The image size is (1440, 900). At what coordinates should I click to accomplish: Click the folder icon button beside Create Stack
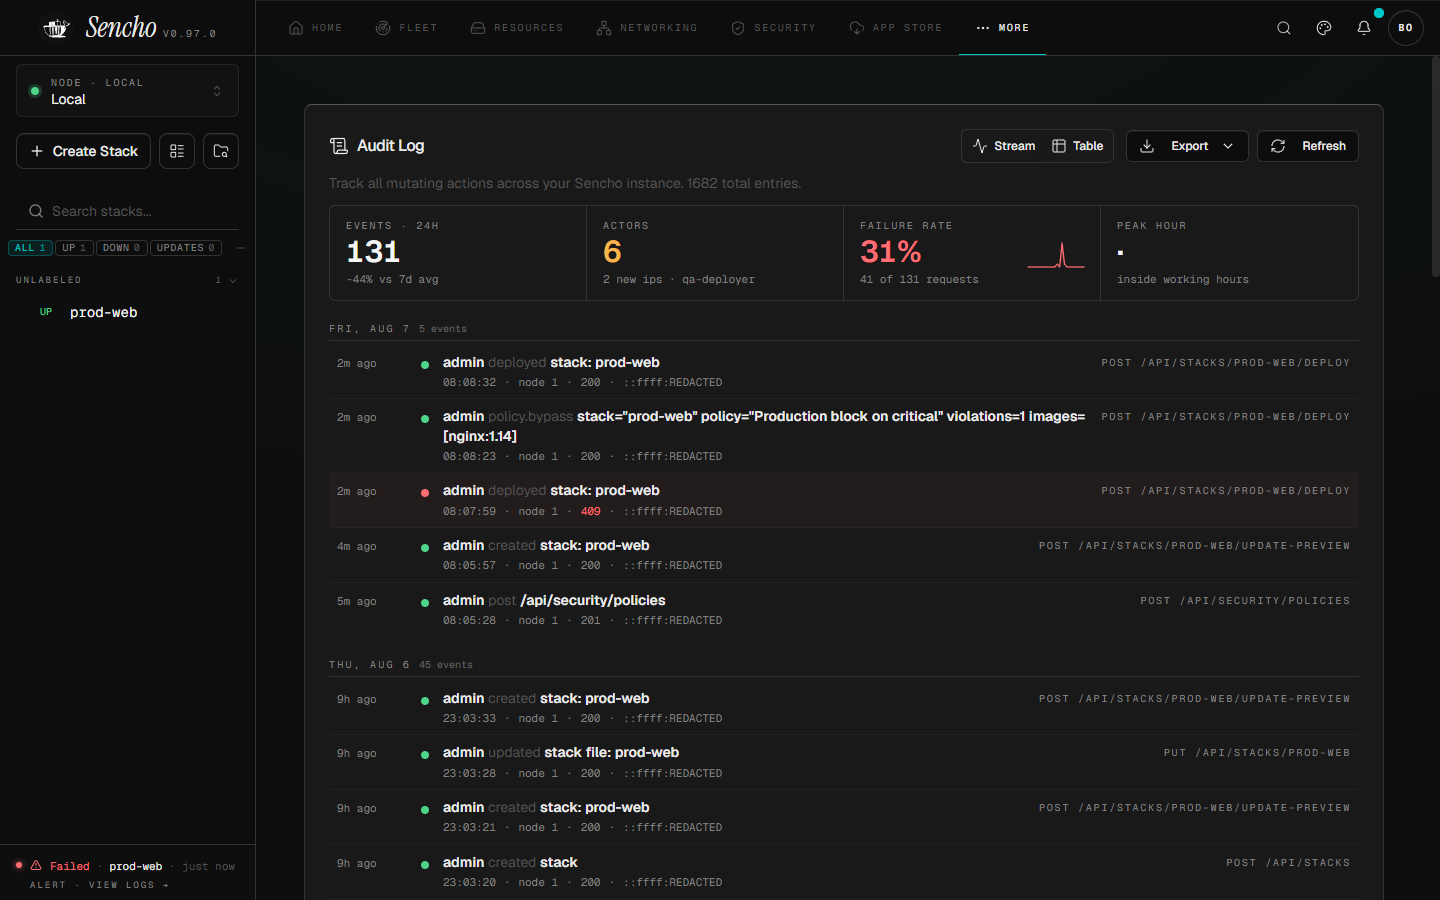coord(221,151)
